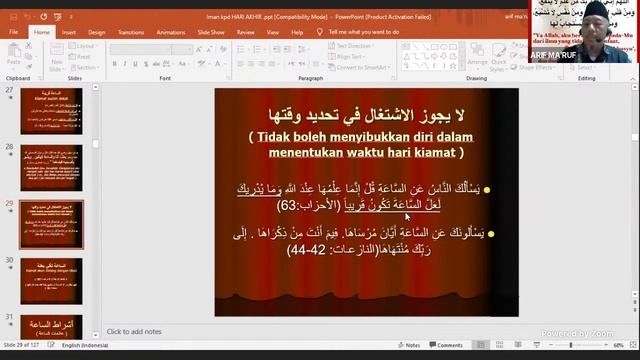The image size is (640, 360).
Task: Redo the last action in the title bar
Action: [44, 17]
